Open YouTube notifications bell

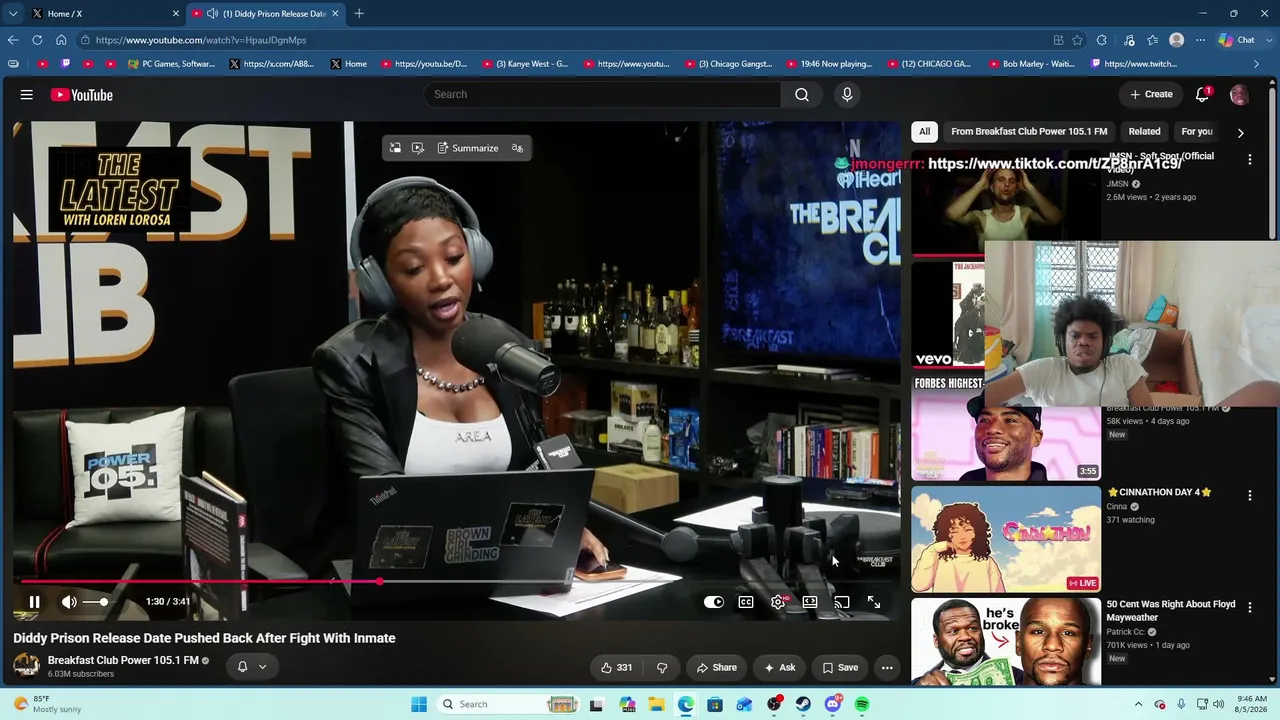[x=1203, y=94]
